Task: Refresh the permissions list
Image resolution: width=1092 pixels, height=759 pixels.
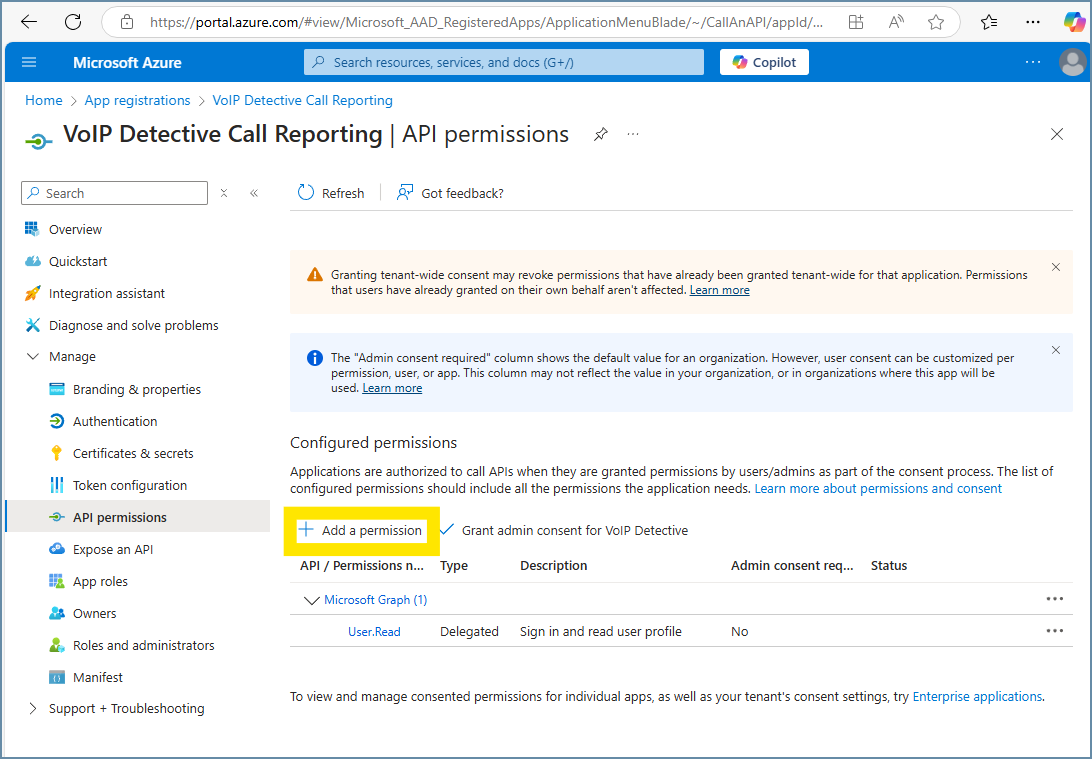Action: (x=331, y=193)
